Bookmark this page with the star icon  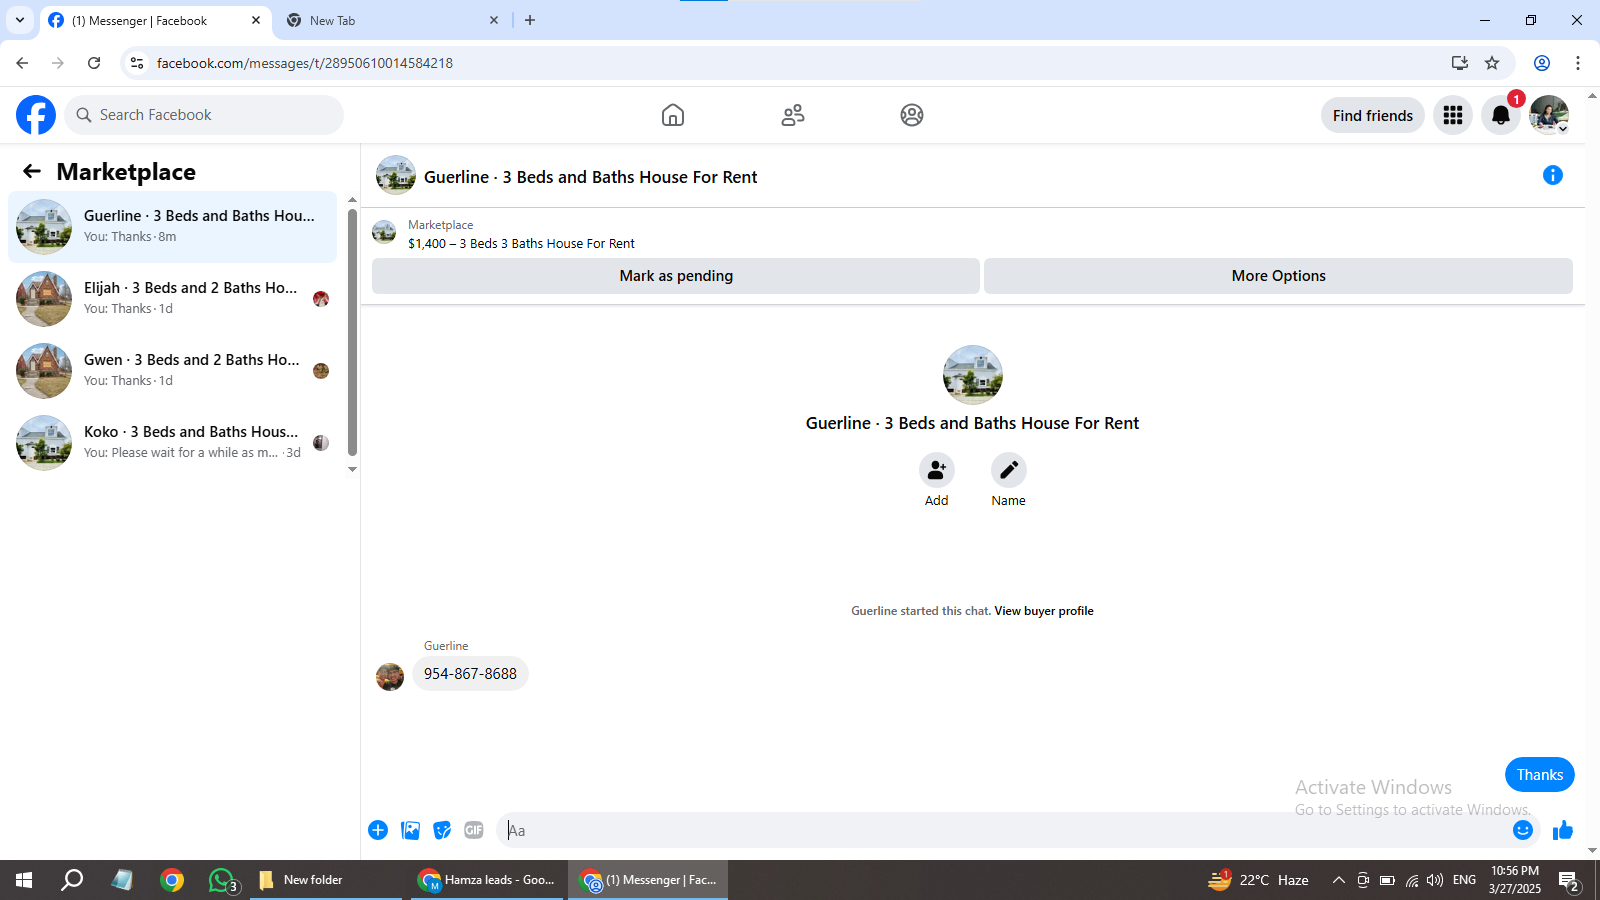click(1492, 63)
